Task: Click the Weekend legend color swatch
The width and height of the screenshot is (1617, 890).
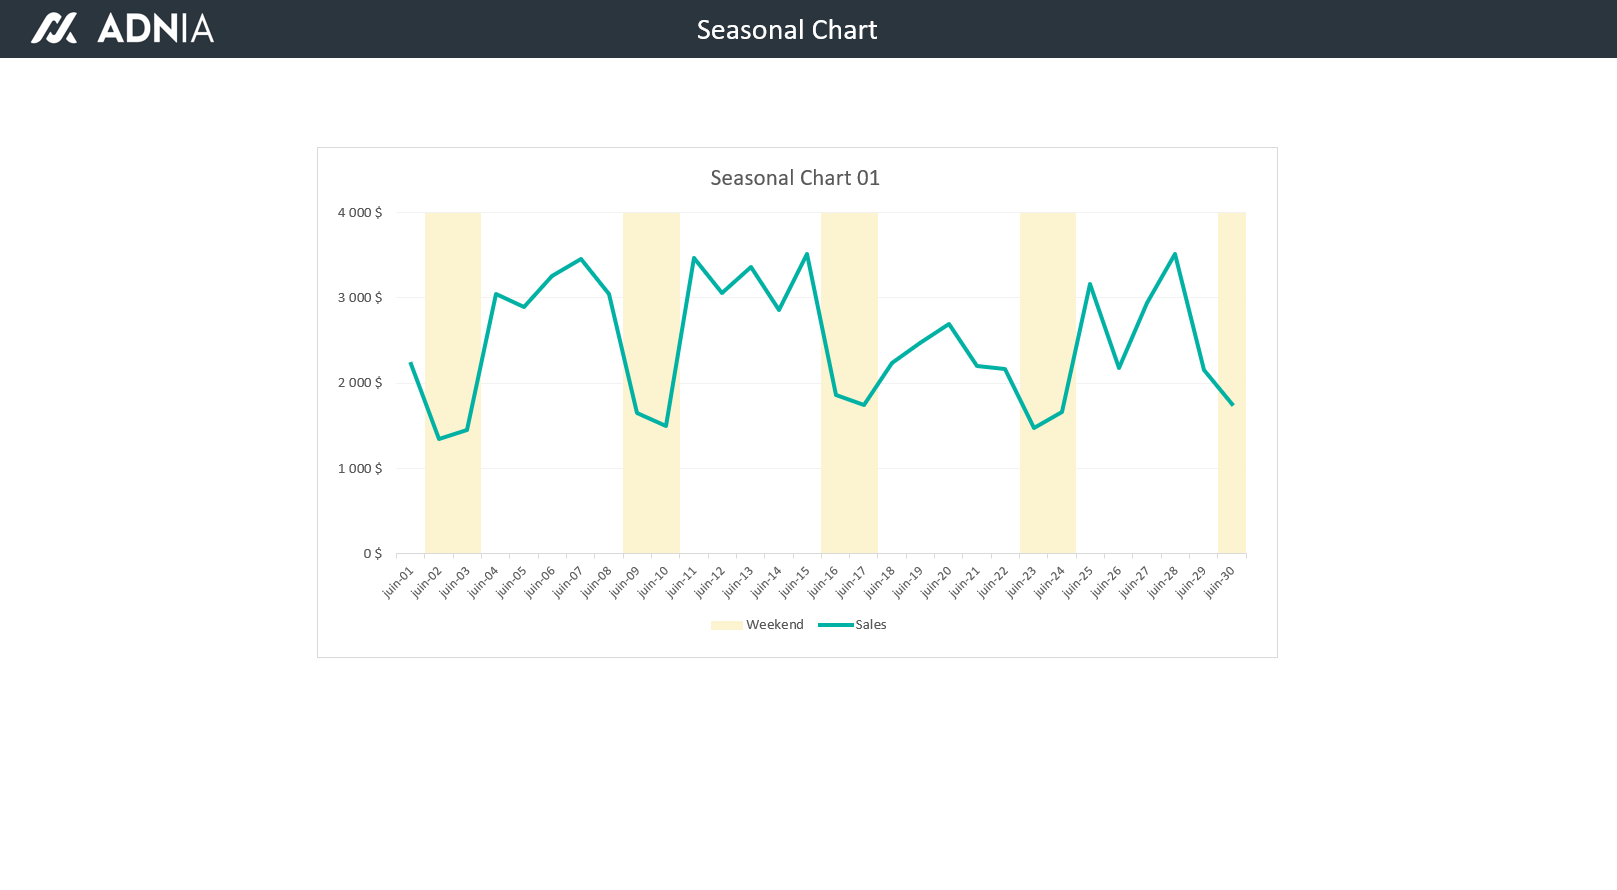Action: [x=726, y=625]
